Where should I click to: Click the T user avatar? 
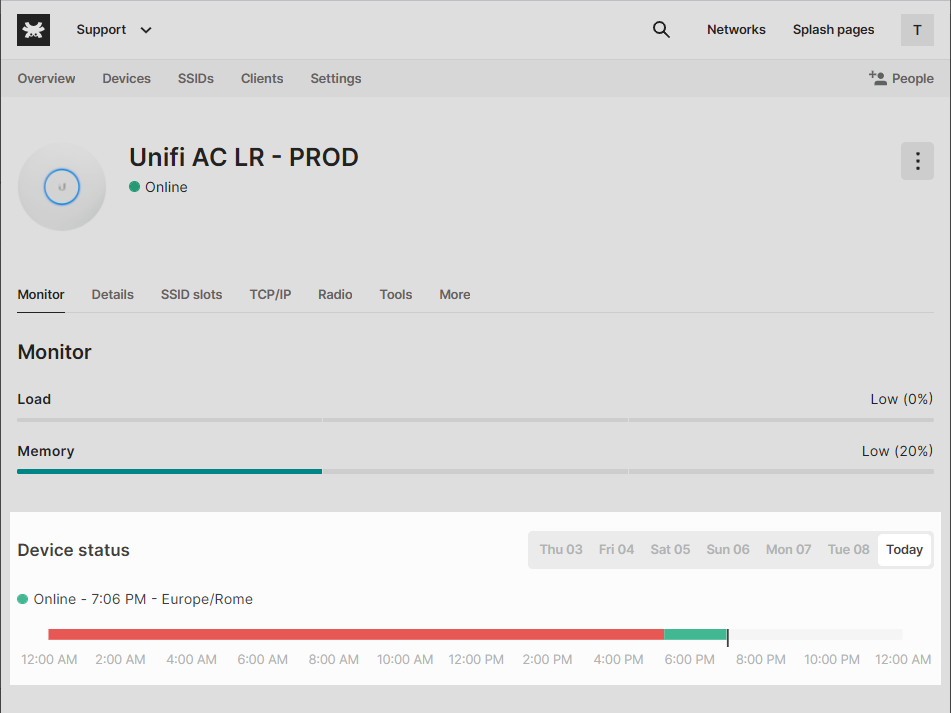(x=917, y=30)
